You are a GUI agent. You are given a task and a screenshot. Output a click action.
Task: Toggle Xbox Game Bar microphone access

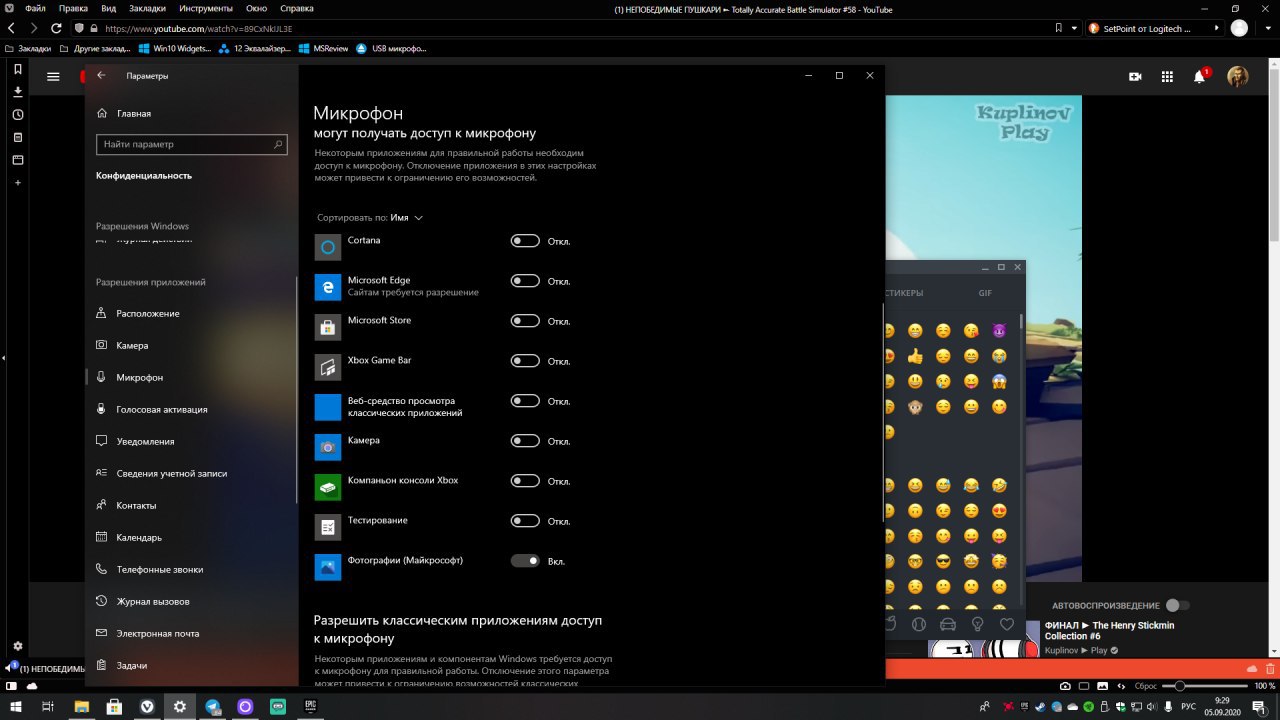pyautogui.click(x=525, y=361)
